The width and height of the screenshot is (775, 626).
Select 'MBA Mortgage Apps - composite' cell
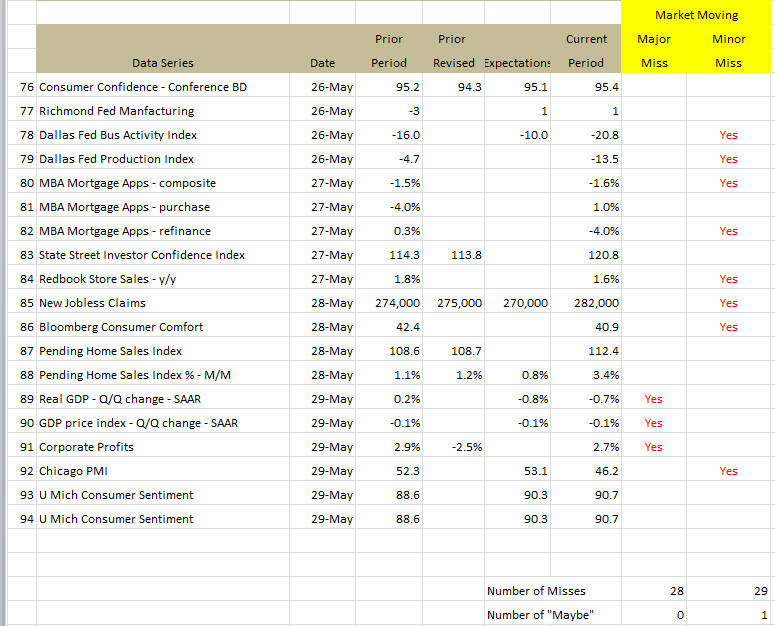click(x=163, y=183)
